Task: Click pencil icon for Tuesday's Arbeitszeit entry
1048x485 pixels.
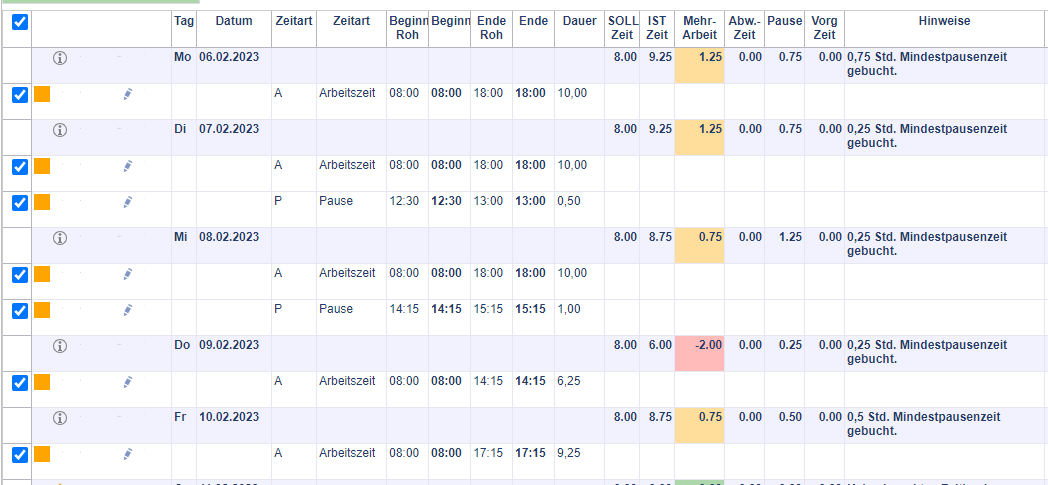Action: [x=128, y=166]
